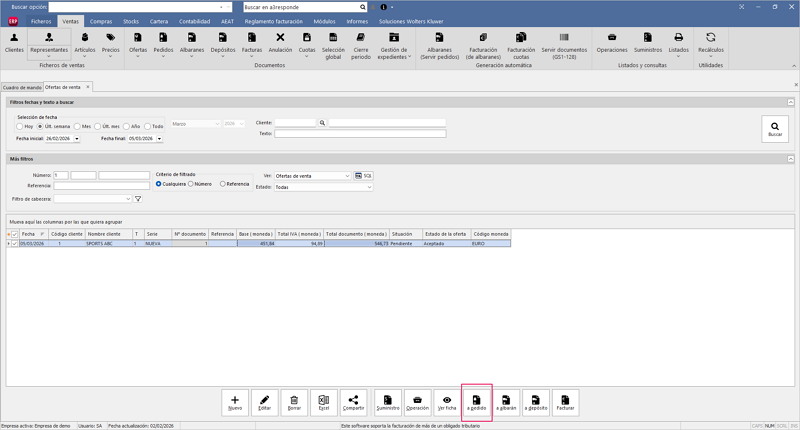800x430 pixels.
Task: Open the Compras menu tab
Action: [x=101, y=21]
